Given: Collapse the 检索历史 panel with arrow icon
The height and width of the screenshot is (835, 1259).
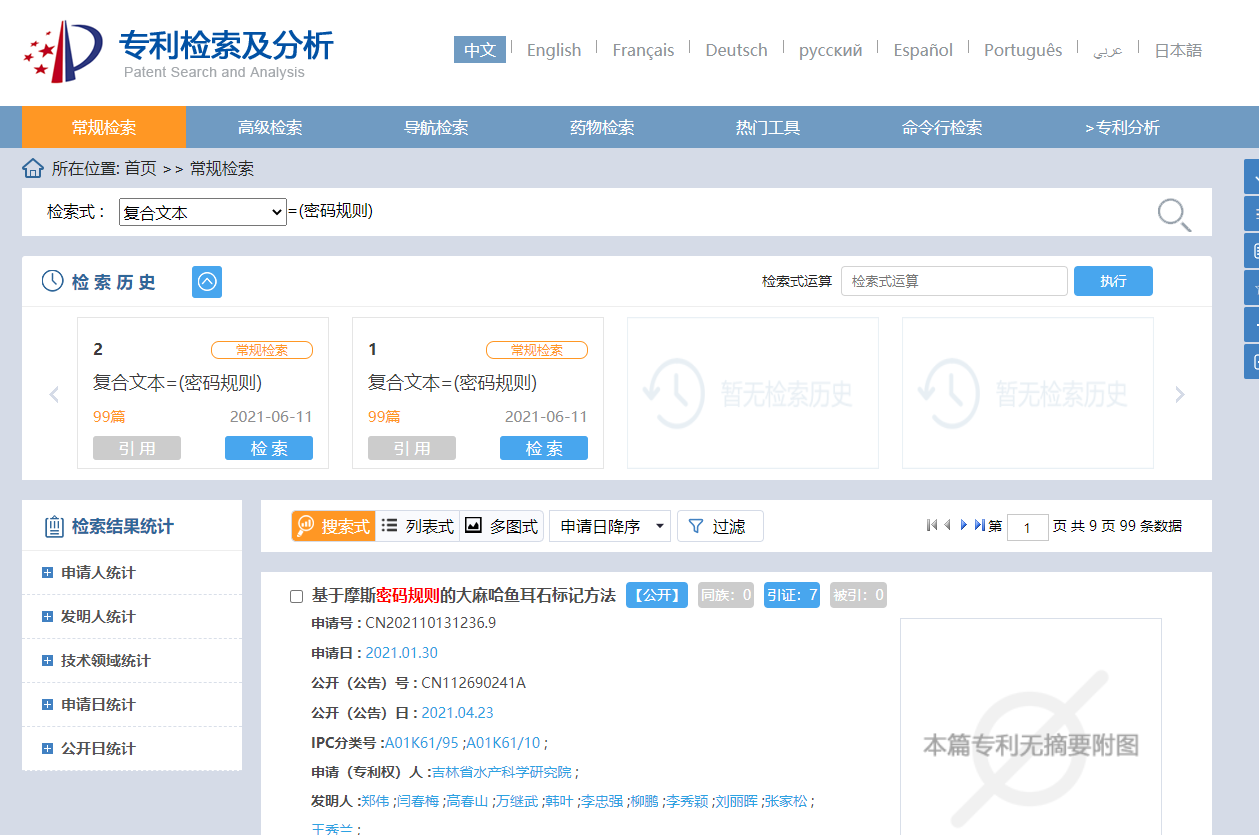Looking at the screenshot, I should pyautogui.click(x=206, y=281).
